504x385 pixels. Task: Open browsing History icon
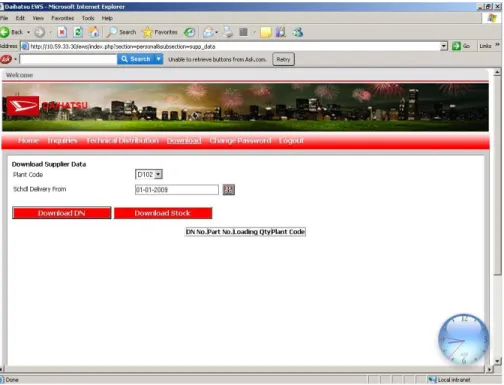pos(190,32)
